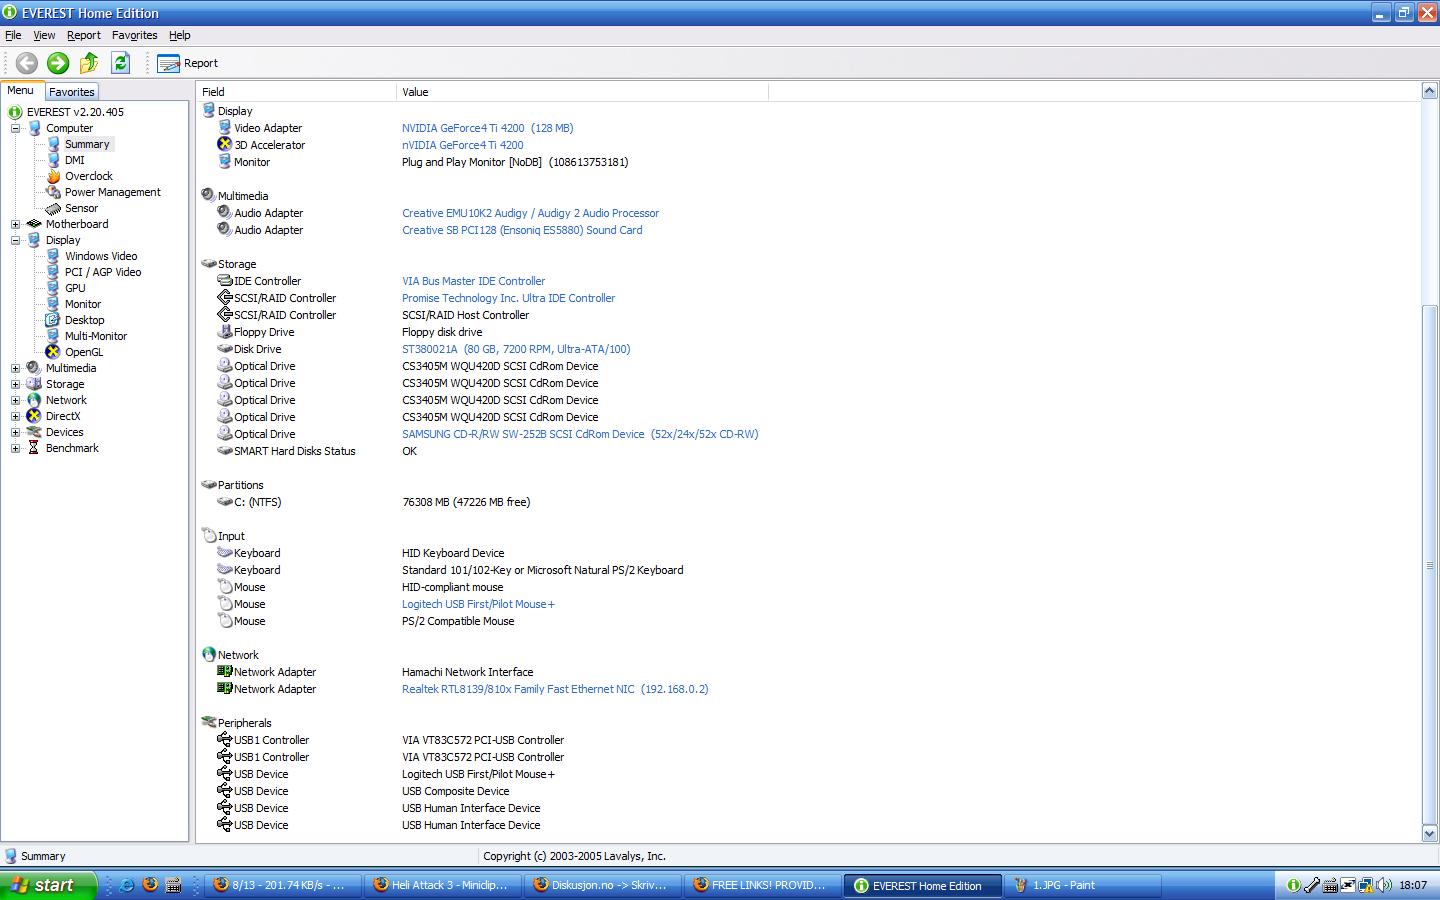
Task: Select Hamachi Network Interface value
Action: pos(467,672)
